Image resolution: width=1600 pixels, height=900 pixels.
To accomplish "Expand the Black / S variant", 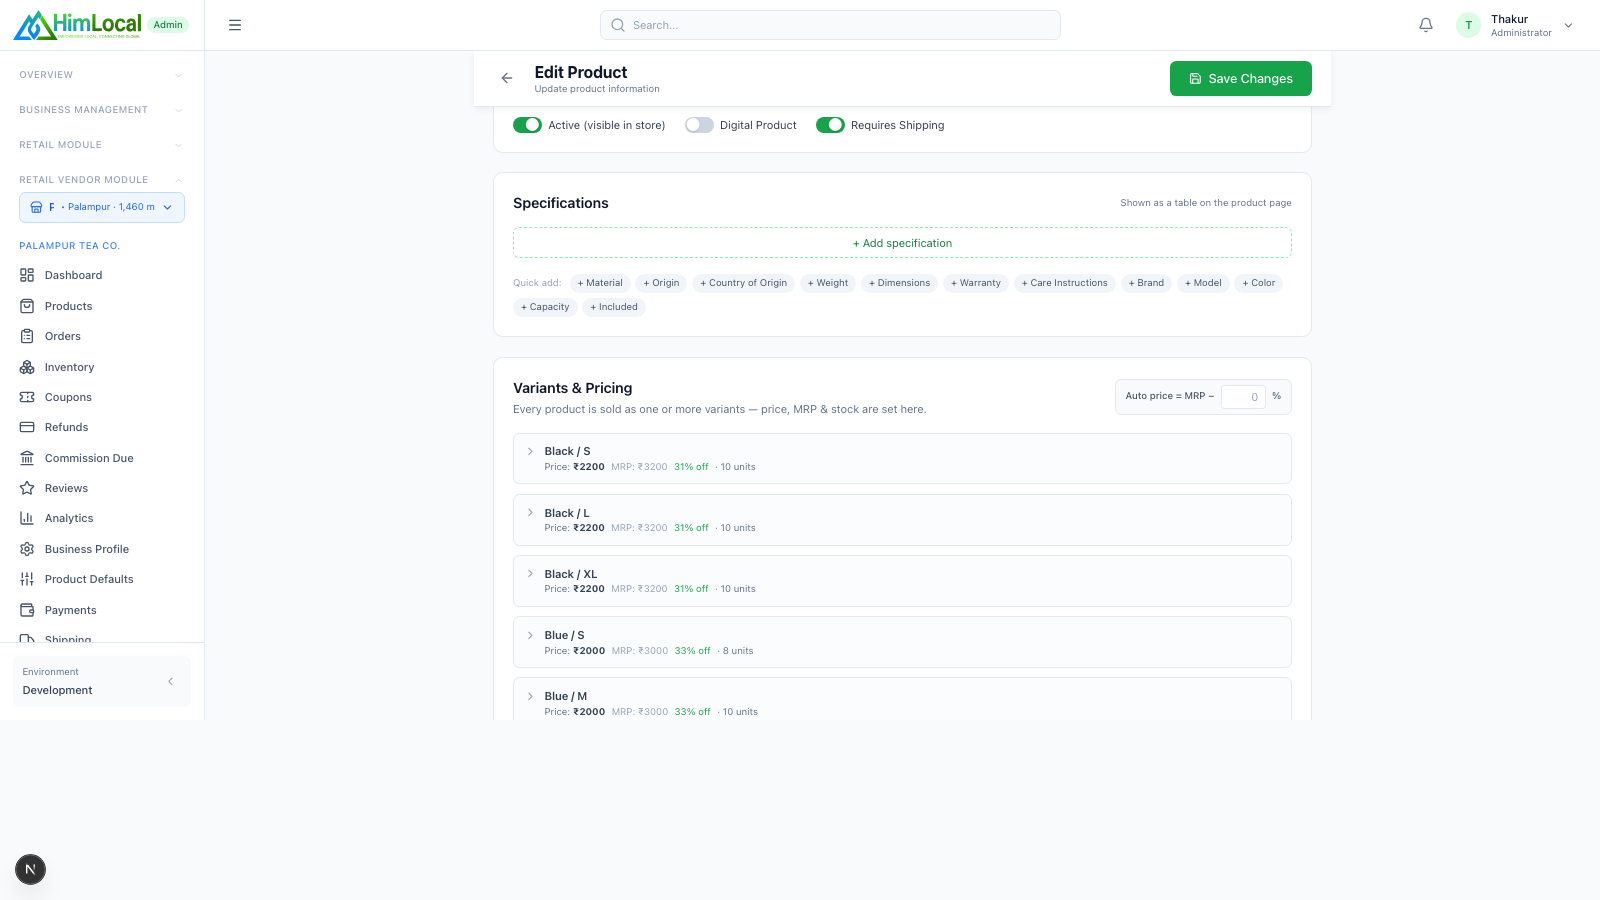I will click(902, 459).
